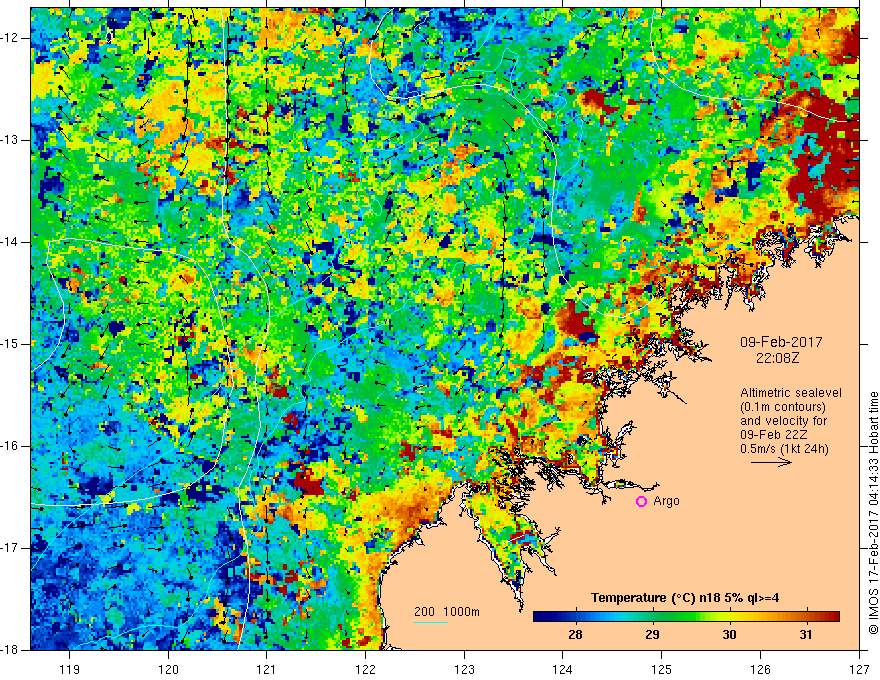This screenshot has height=680, width=880.
Task: Click the temperature colorbar at 28
Action: pos(575,617)
